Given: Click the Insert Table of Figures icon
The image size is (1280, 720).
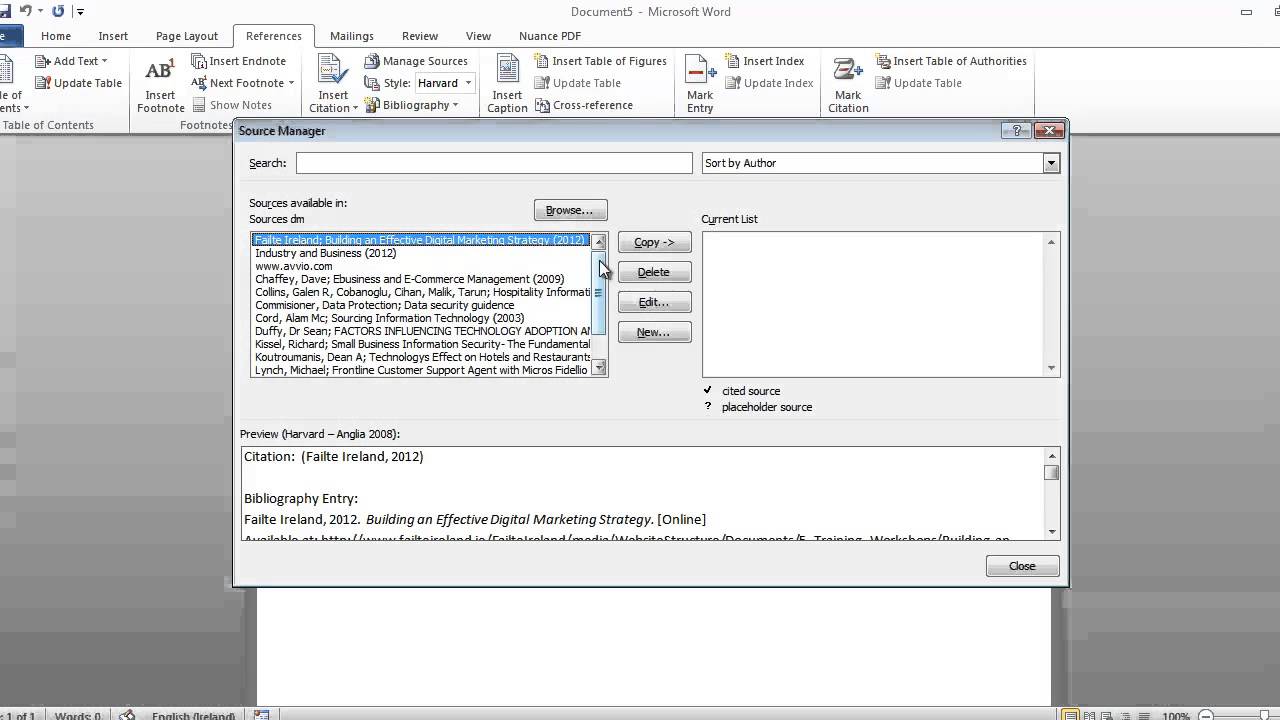Looking at the screenshot, I should 542,61.
